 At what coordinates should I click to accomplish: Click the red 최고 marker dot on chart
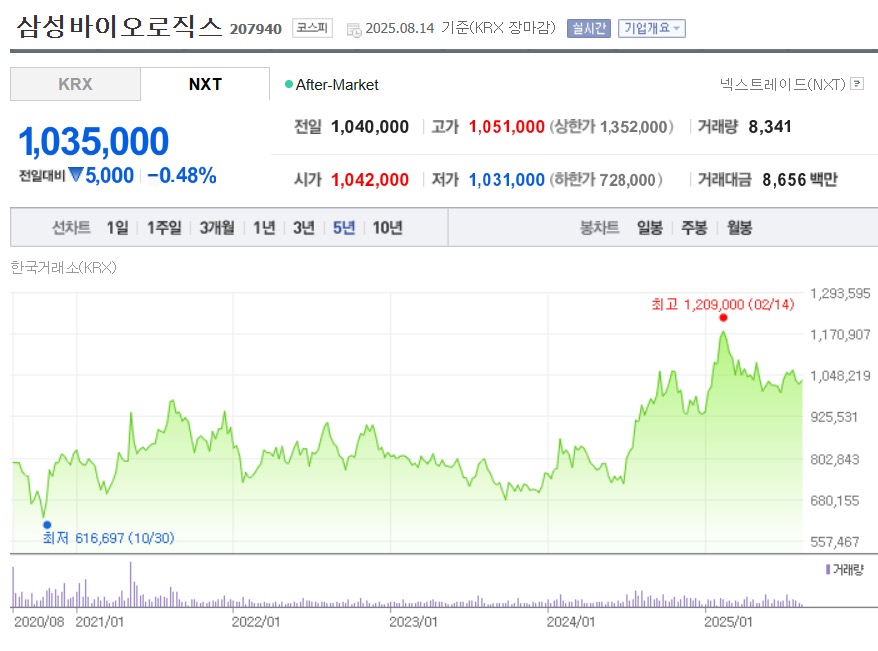pyautogui.click(x=723, y=318)
